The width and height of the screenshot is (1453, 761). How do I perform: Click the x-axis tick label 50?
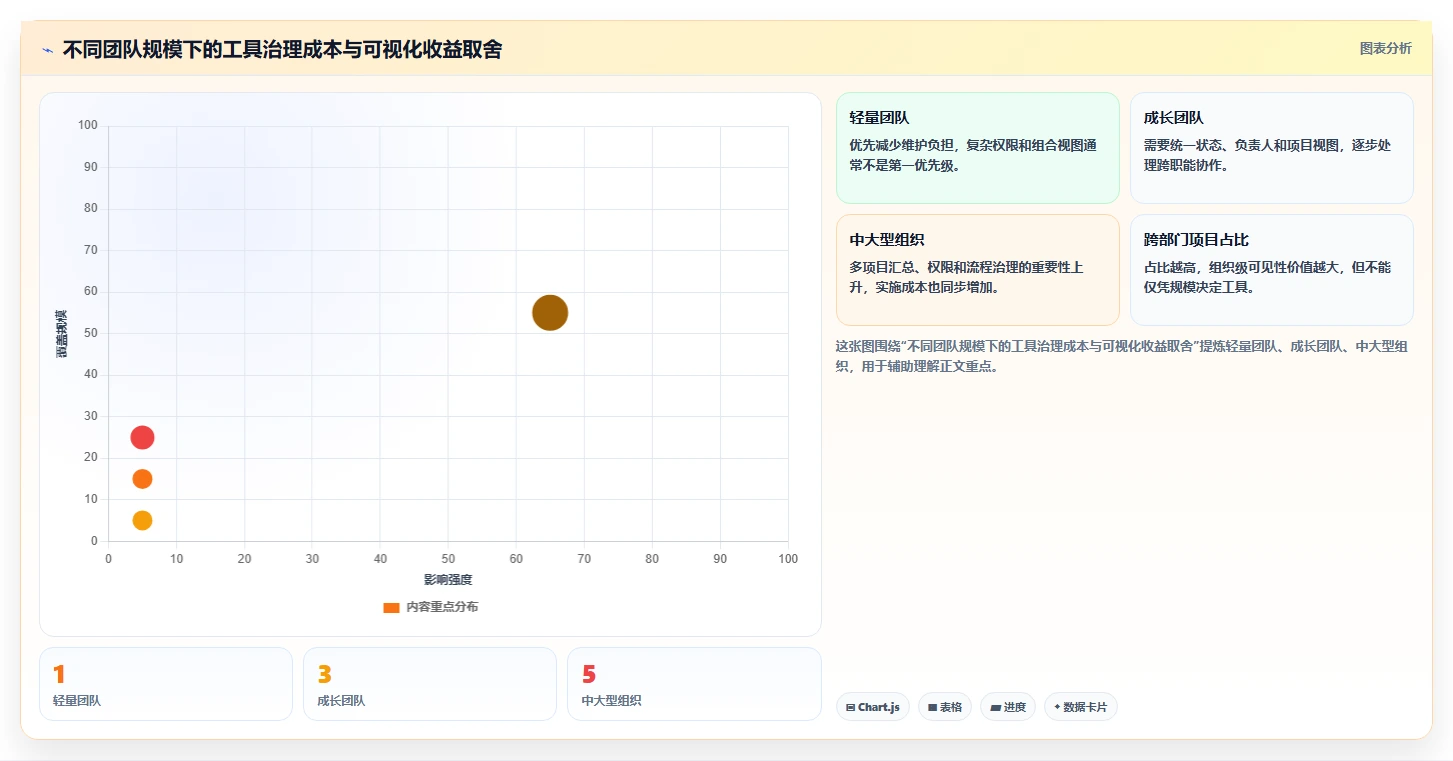tap(448, 559)
